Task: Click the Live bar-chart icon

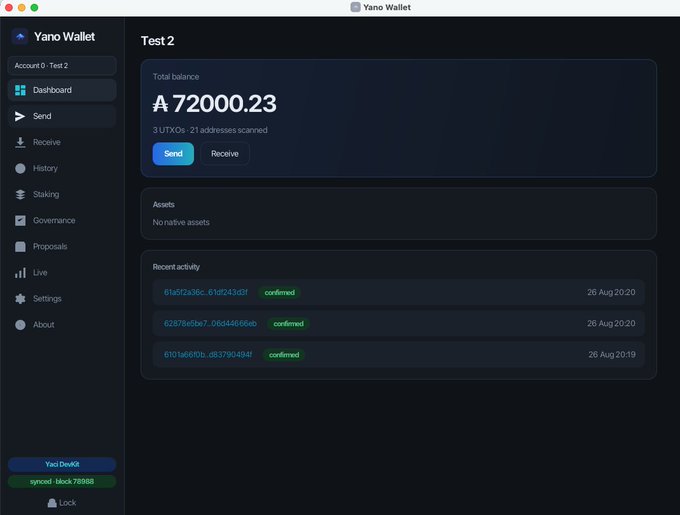Action: (20, 273)
